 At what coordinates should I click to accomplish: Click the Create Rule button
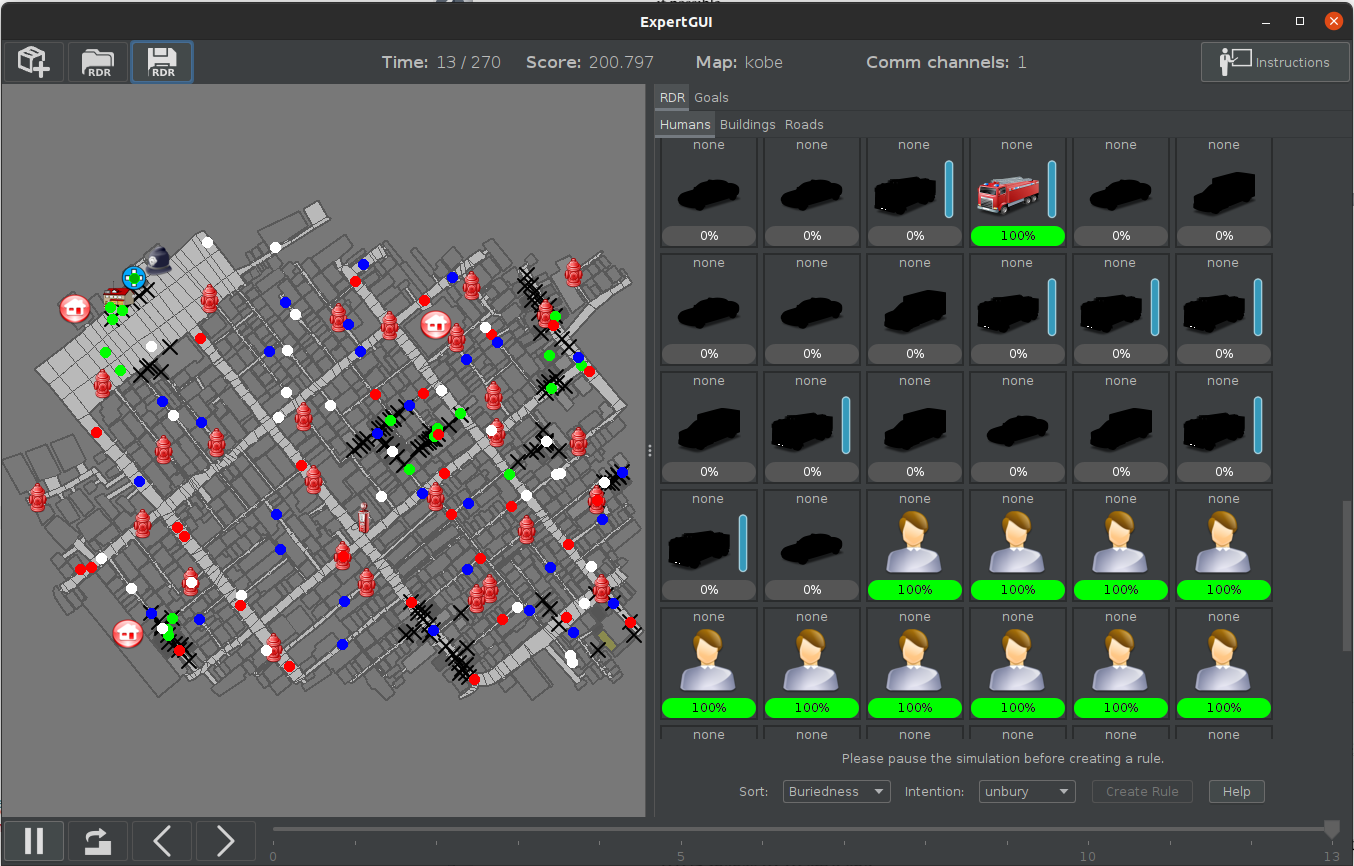coord(1142,791)
